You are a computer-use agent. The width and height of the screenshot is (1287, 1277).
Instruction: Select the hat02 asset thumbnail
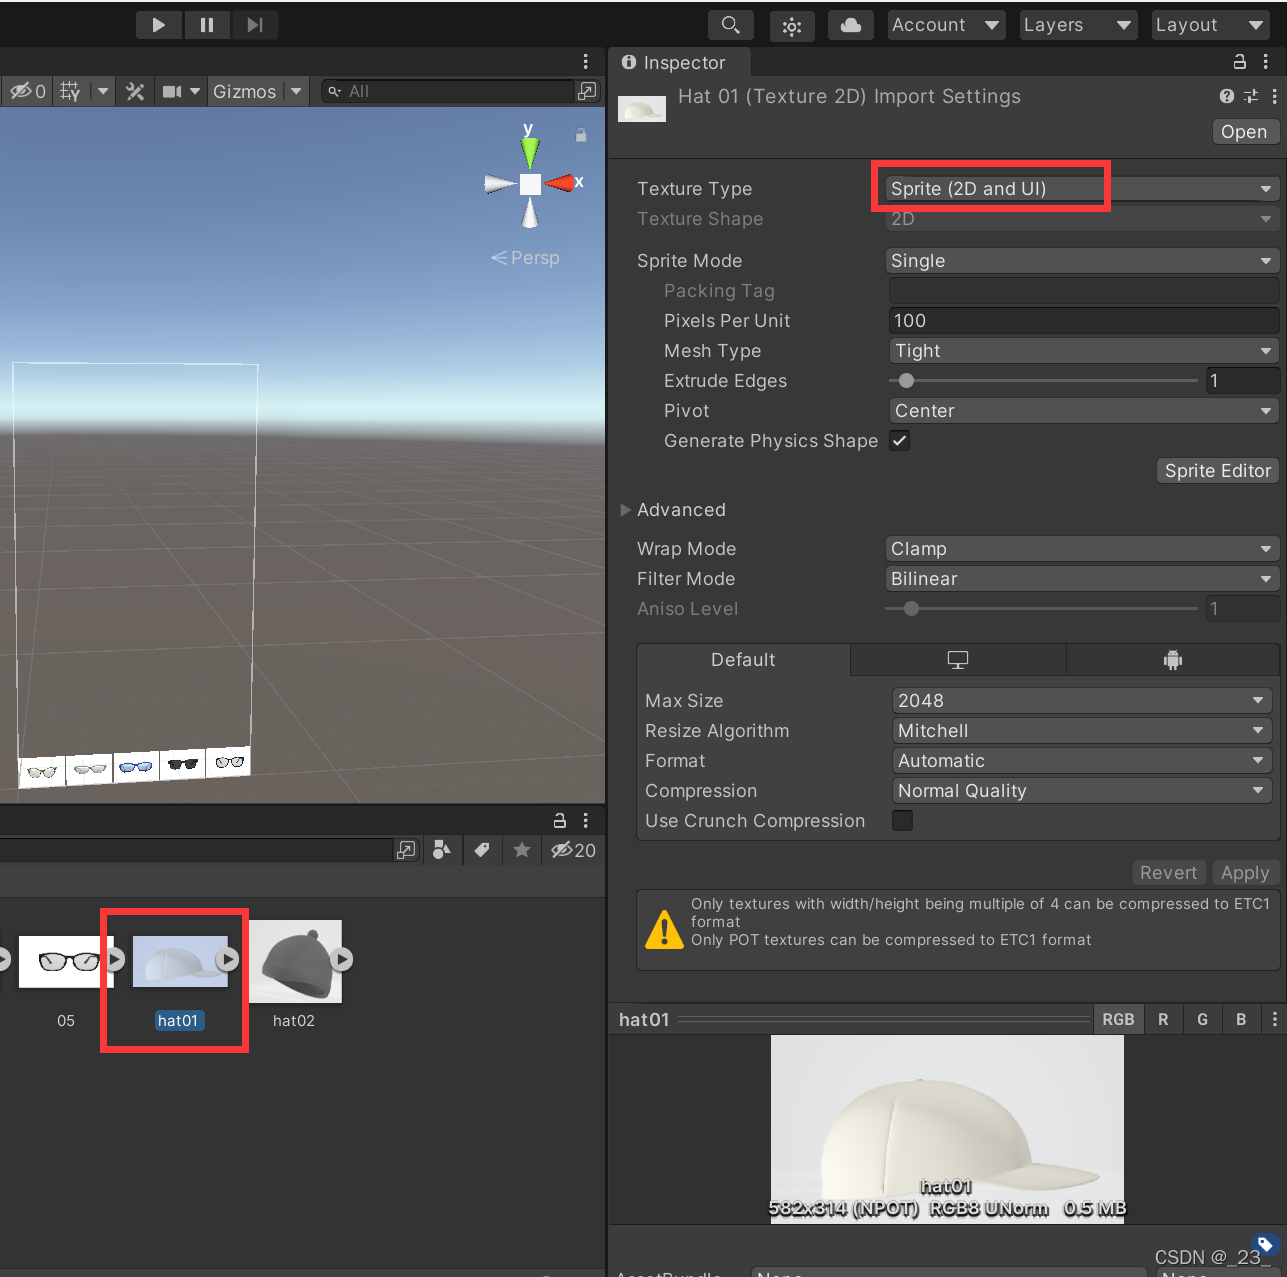(296, 961)
